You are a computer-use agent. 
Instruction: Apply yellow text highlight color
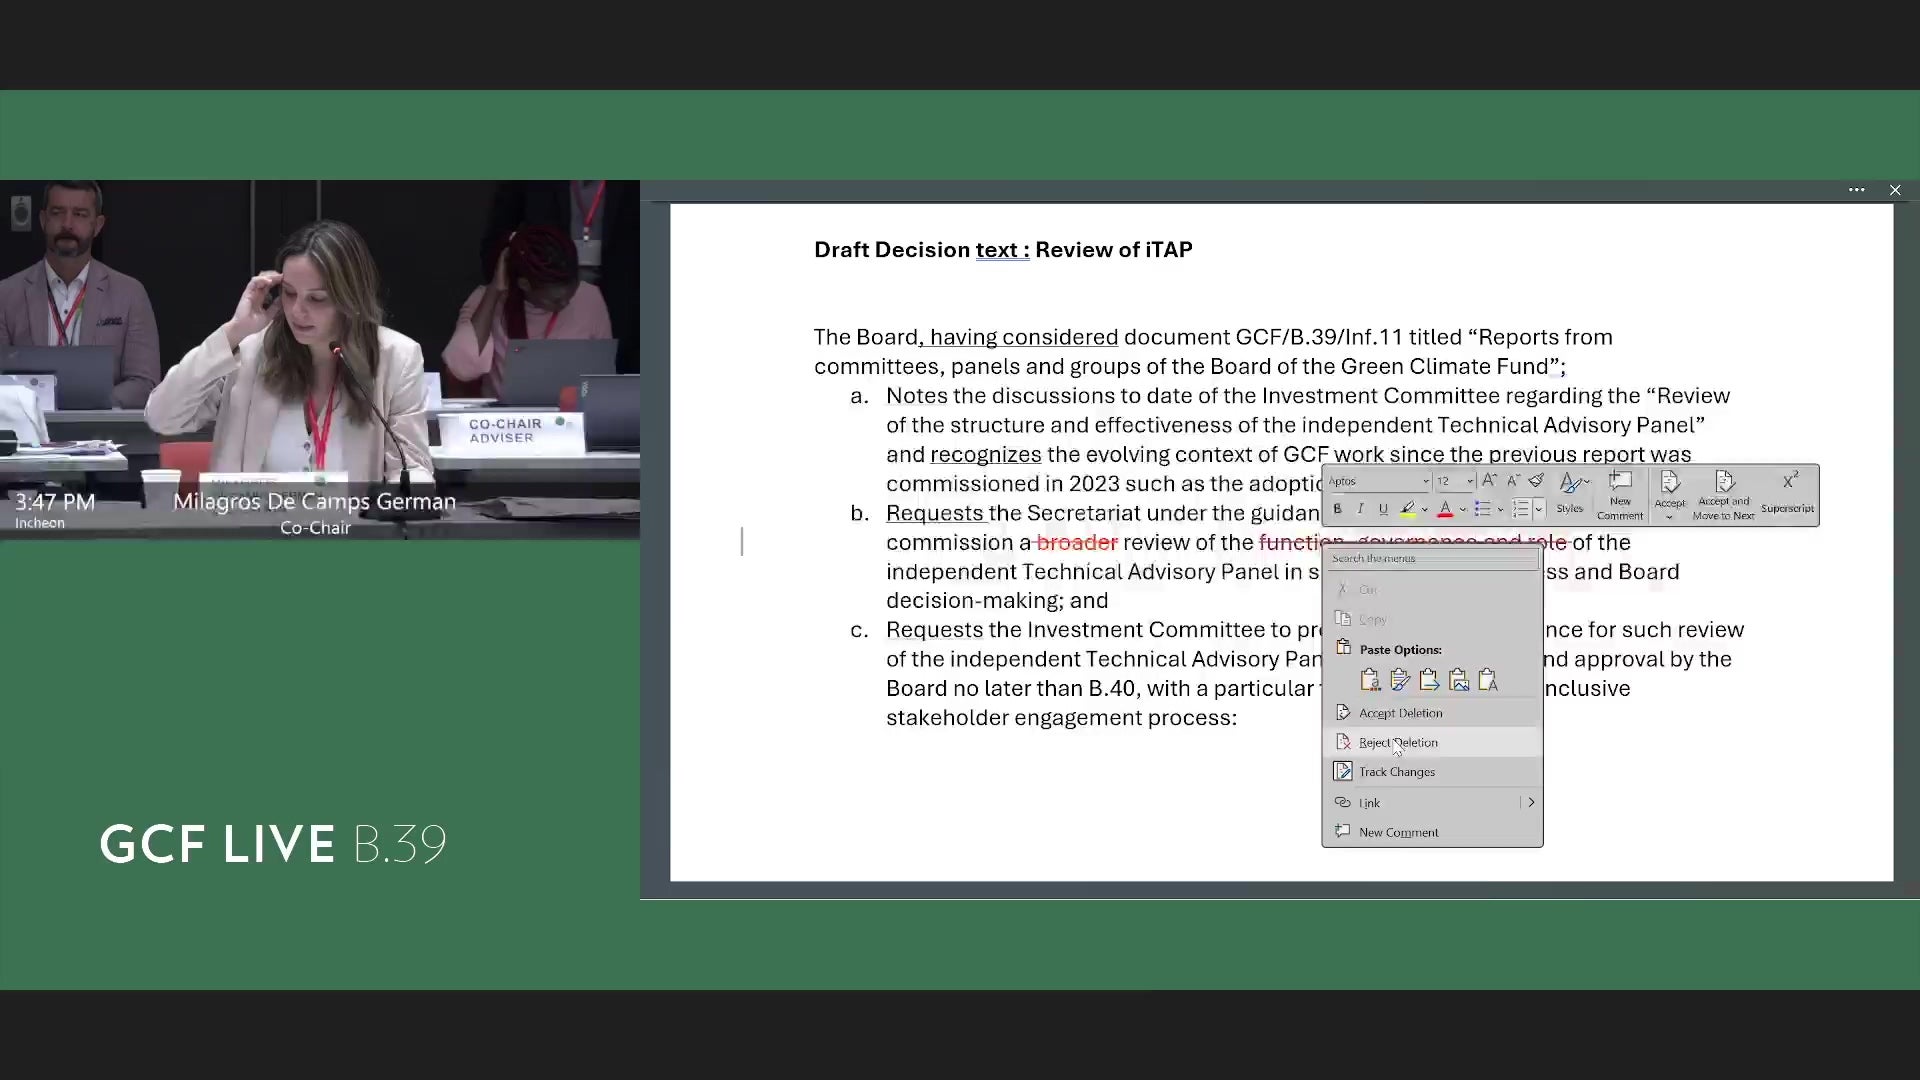tap(1408, 509)
